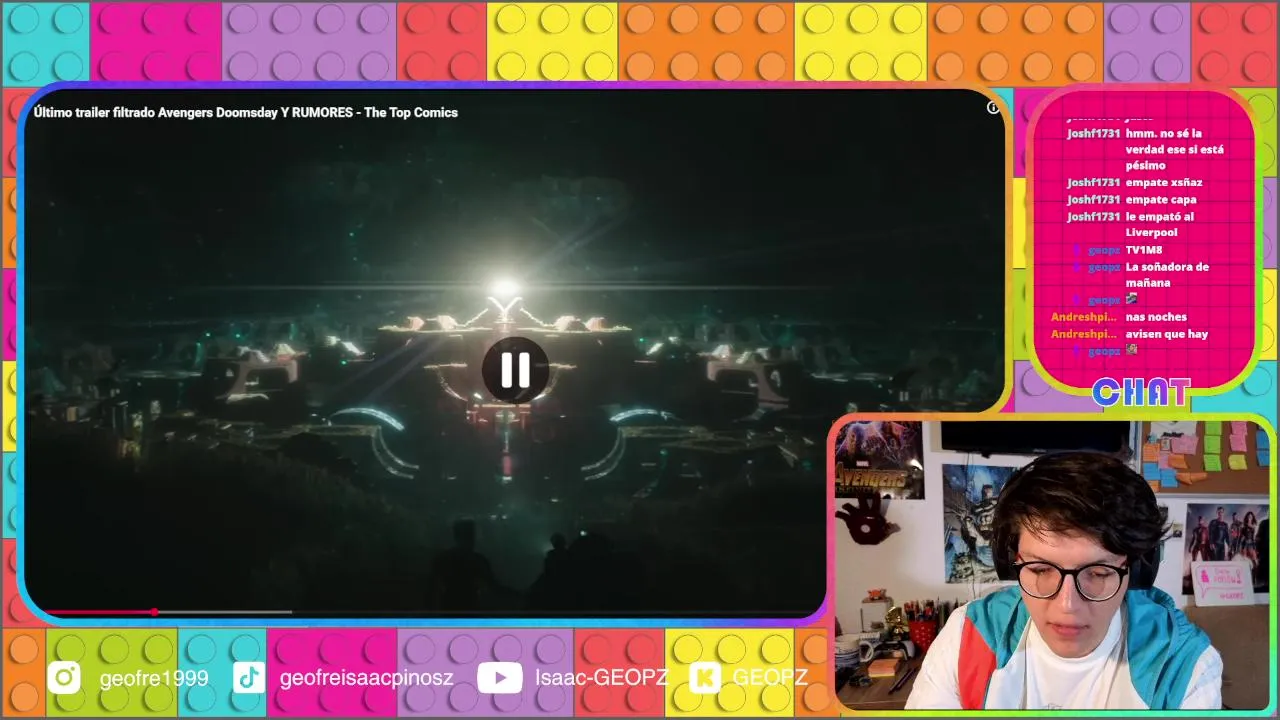The height and width of the screenshot is (720, 1280).
Task: Click the red video progress bar
Action: 99,611
